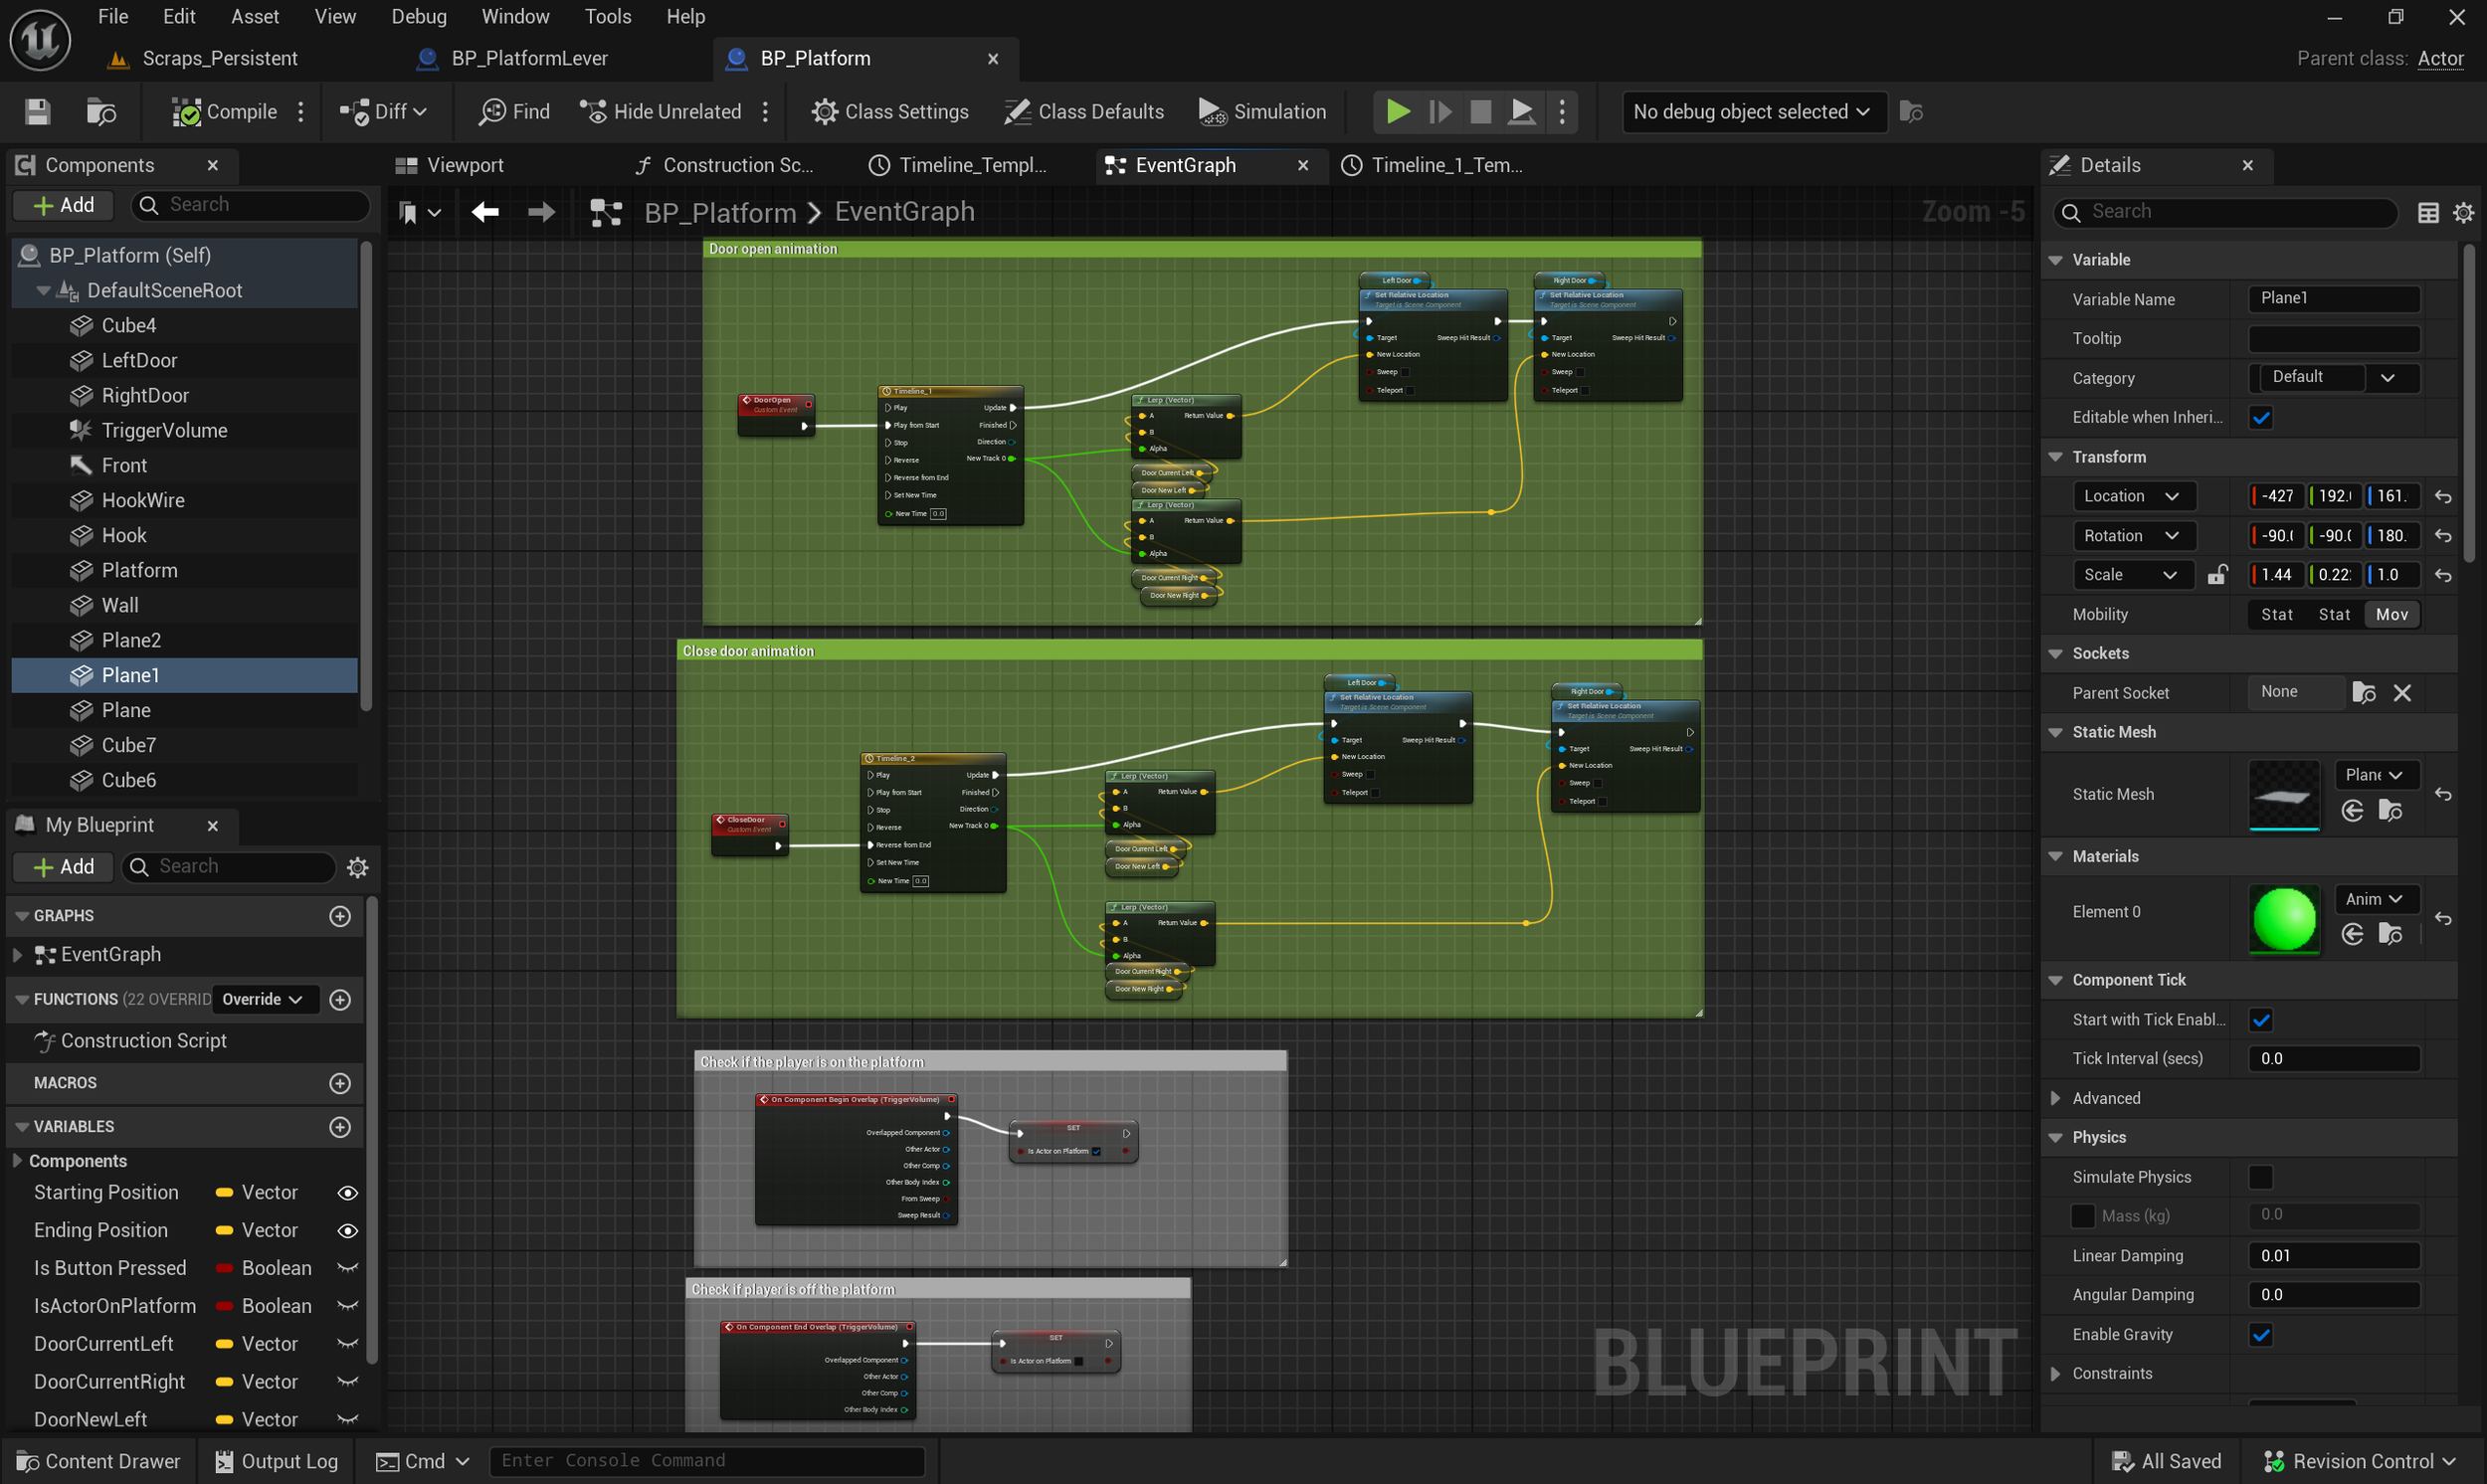Toggle Start with Tick Enabled checkbox

2260,1020
